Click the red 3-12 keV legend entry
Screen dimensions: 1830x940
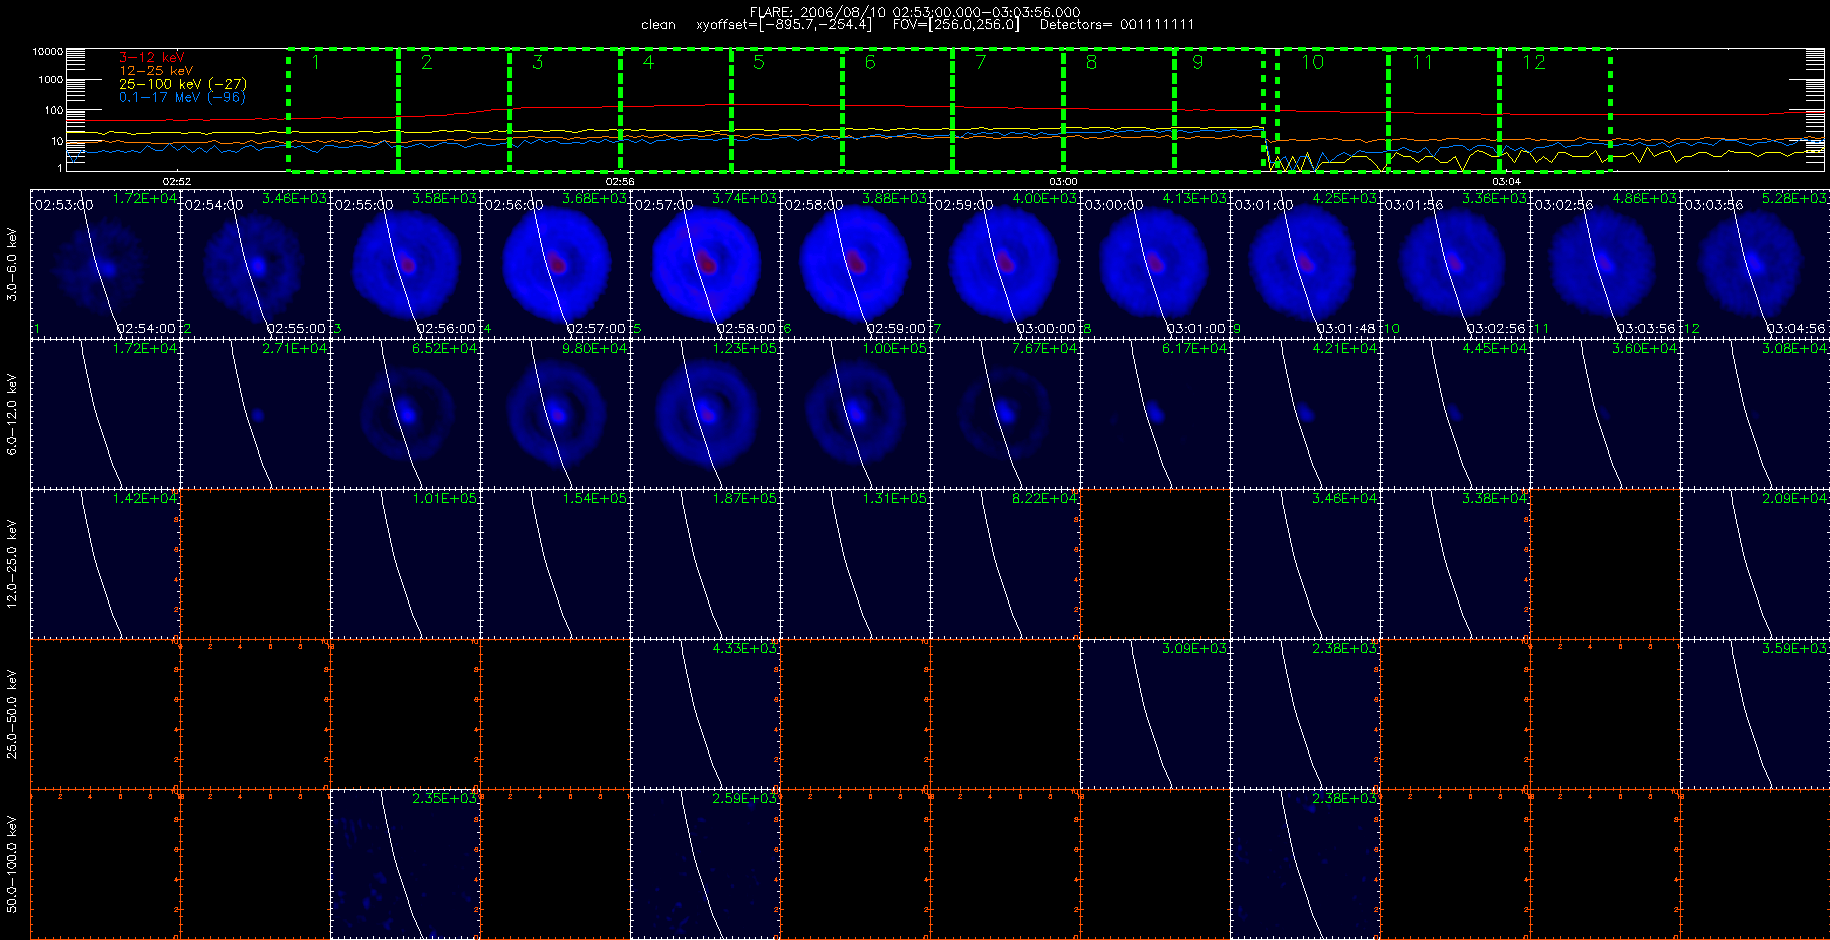(x=151, y=58)
